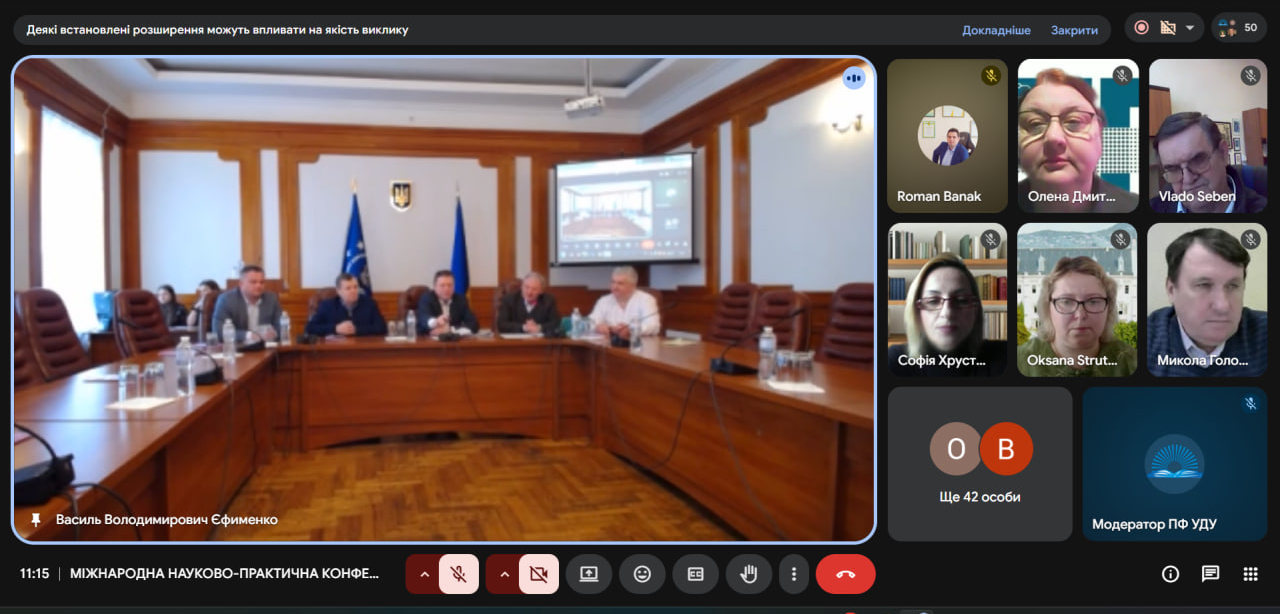Open the in-call chat panel

pos(1210,574)
